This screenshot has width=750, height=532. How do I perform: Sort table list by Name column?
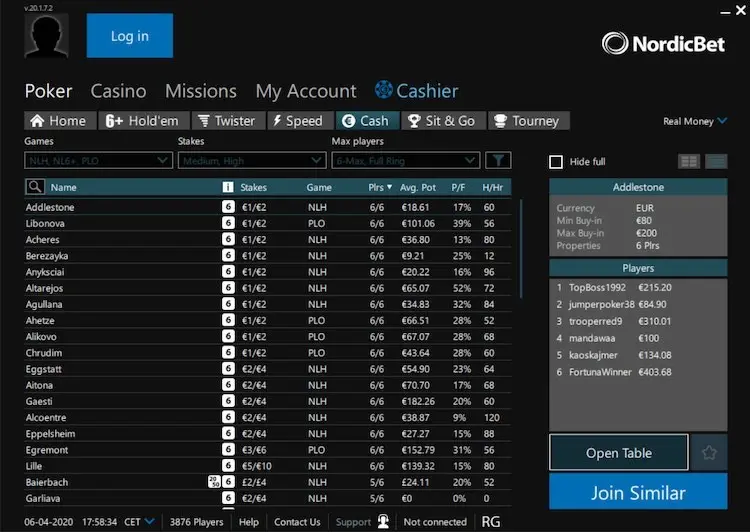(x=64, y=188)
